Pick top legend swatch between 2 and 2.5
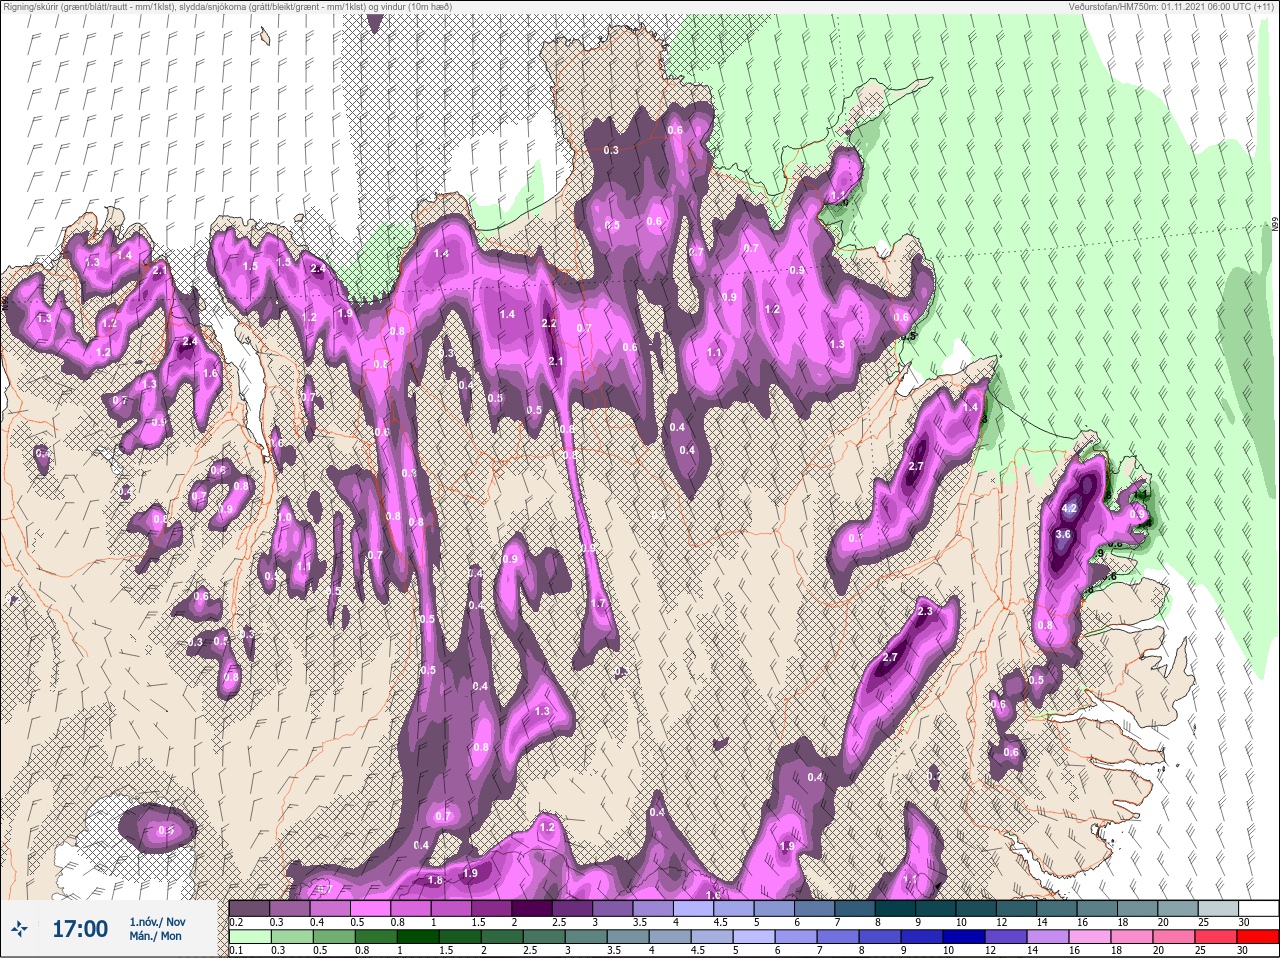The image size is (1280, 958). [534, 908]
